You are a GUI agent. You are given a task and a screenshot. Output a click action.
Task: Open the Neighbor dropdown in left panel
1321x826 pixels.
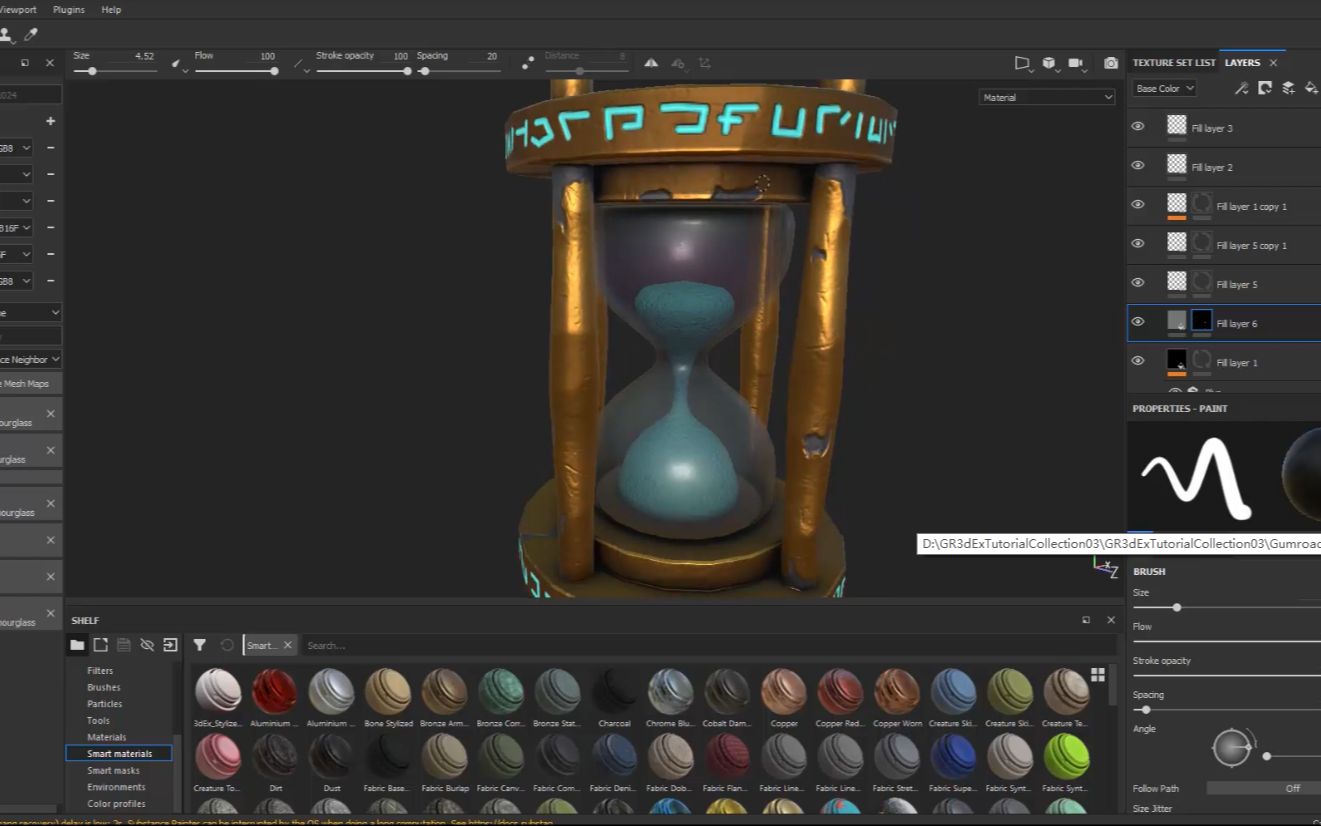pos(30,359)
